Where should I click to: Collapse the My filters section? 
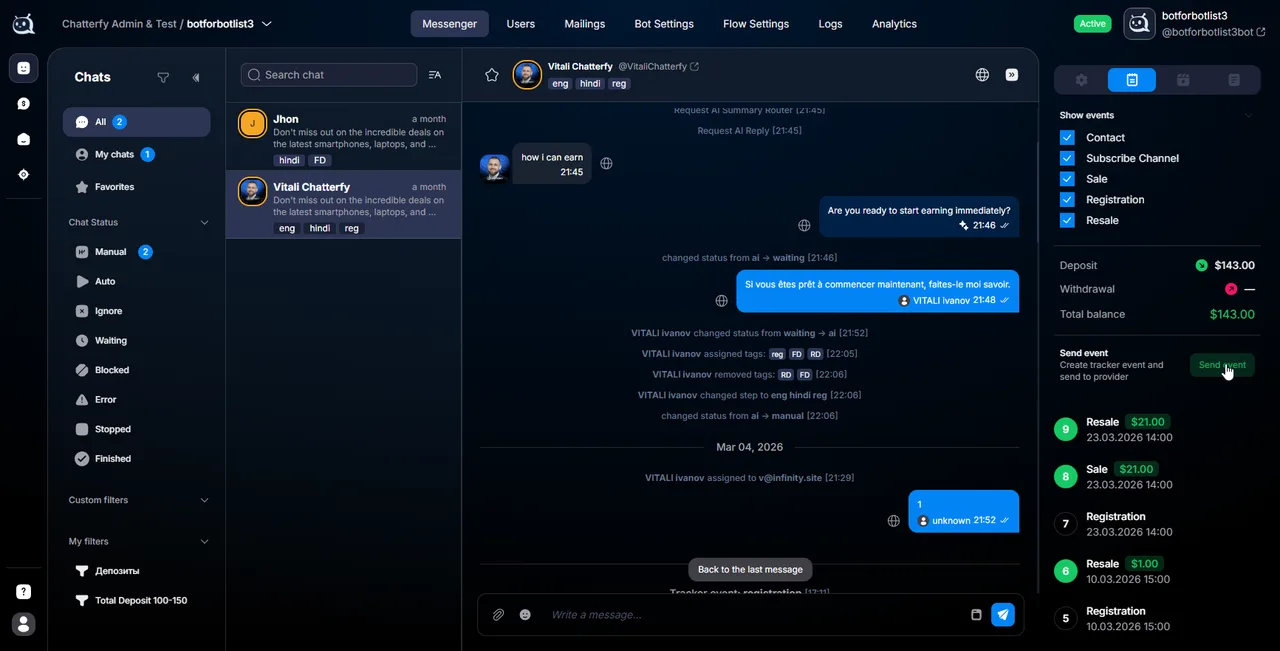click(x=204, y=541)
